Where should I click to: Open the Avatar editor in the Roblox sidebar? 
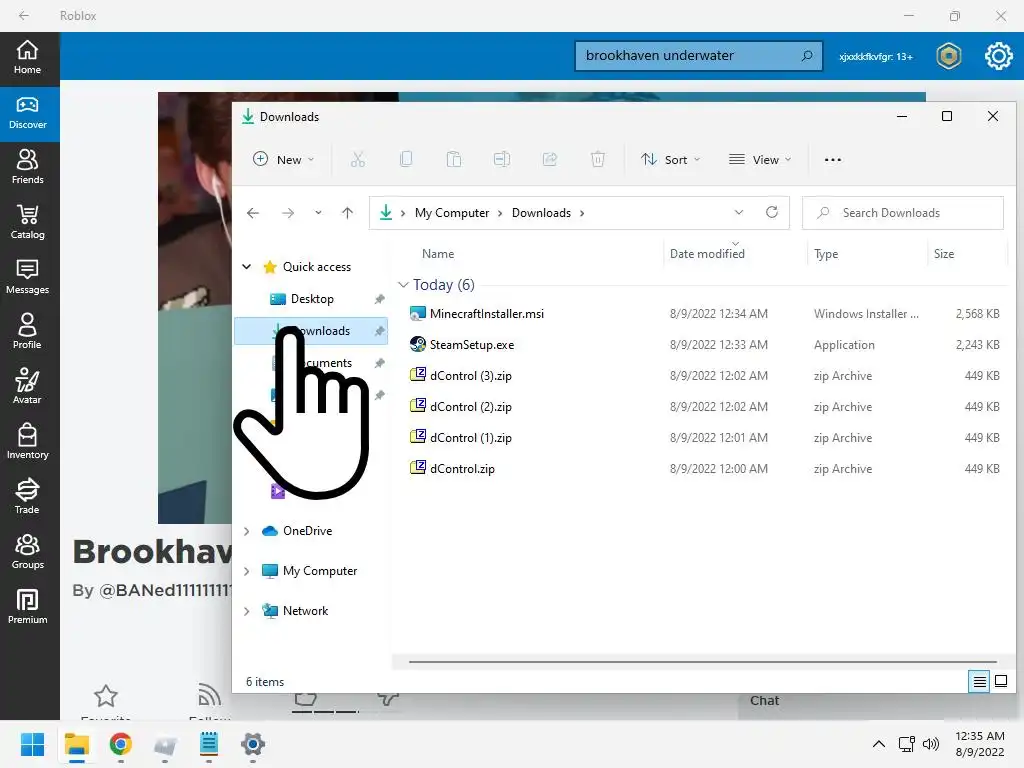point(27,387)
